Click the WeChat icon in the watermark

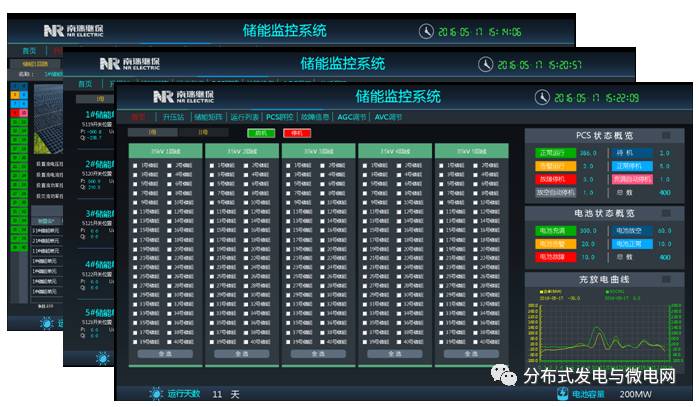[x=500, y=375]
